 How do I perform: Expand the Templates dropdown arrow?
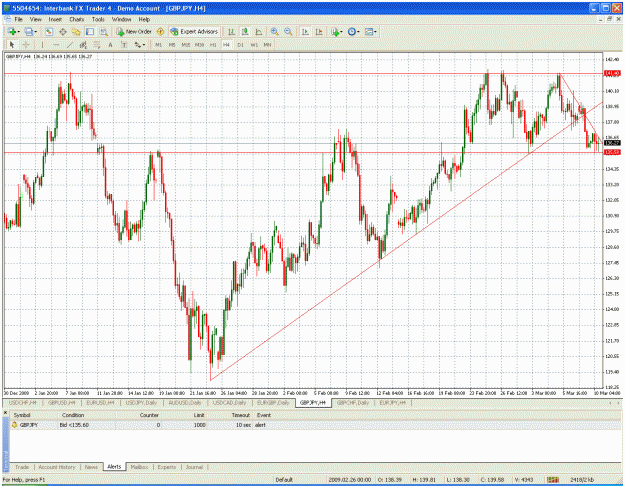click(x=375, y=32)
